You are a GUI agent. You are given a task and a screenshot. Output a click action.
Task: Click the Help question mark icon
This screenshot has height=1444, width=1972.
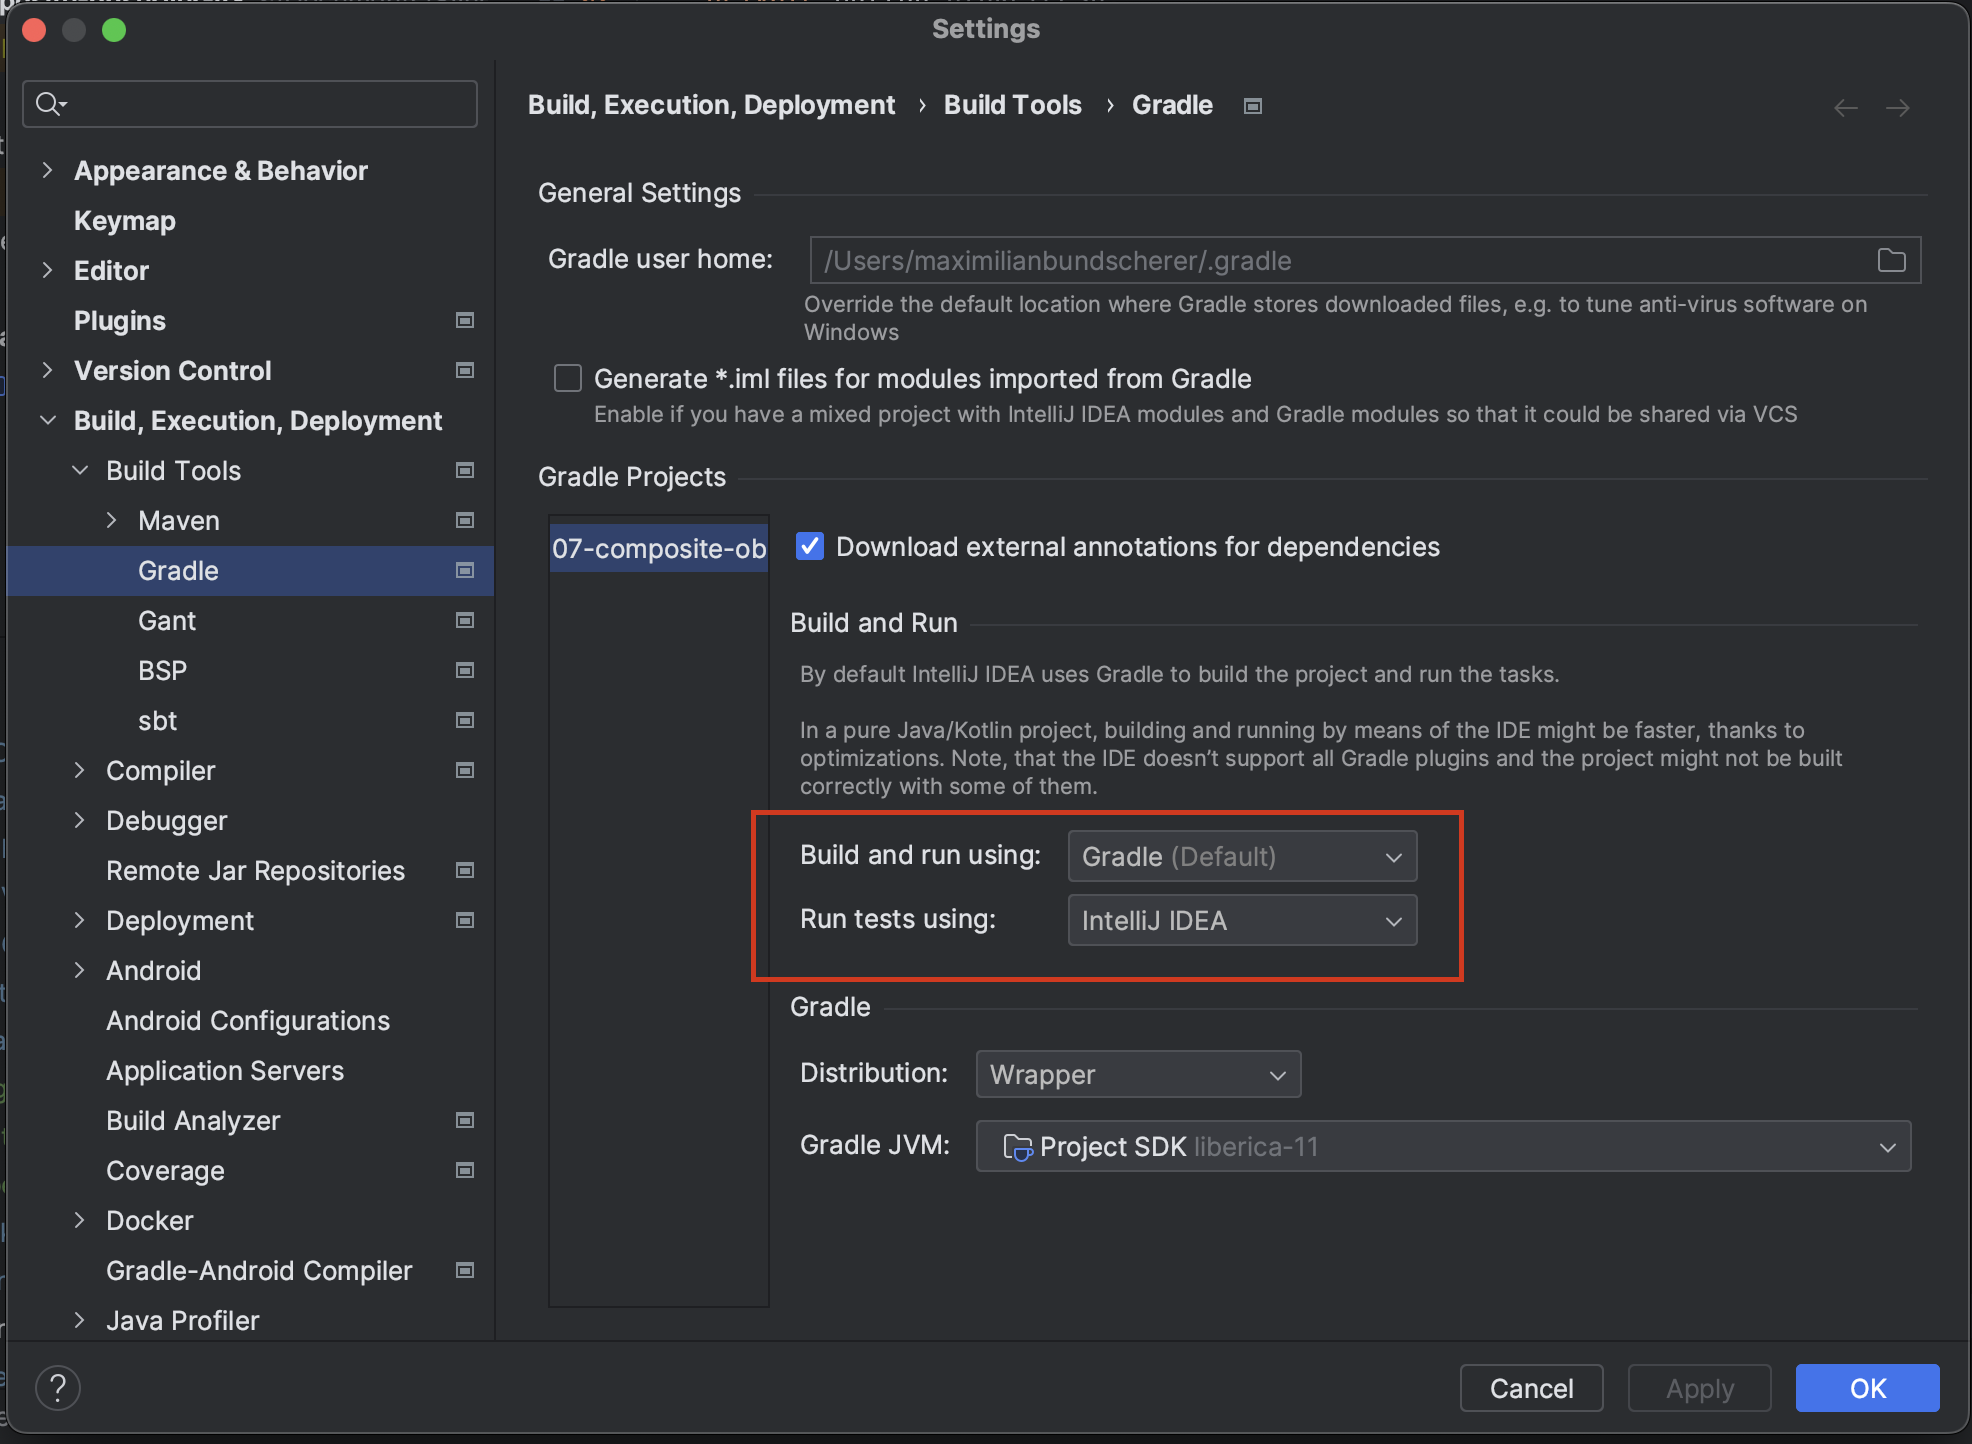point(58,1388)
